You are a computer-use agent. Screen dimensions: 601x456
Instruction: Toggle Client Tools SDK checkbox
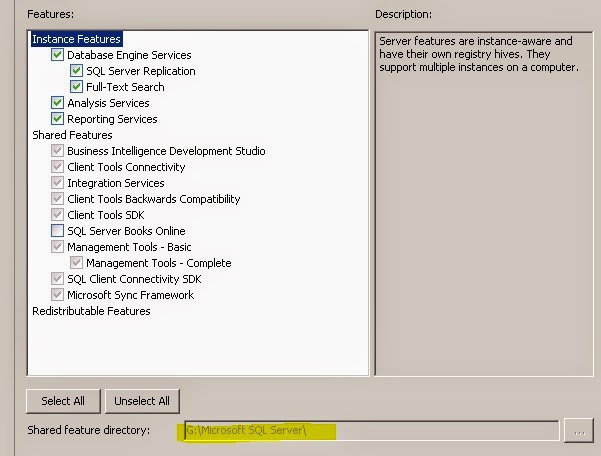57,215
